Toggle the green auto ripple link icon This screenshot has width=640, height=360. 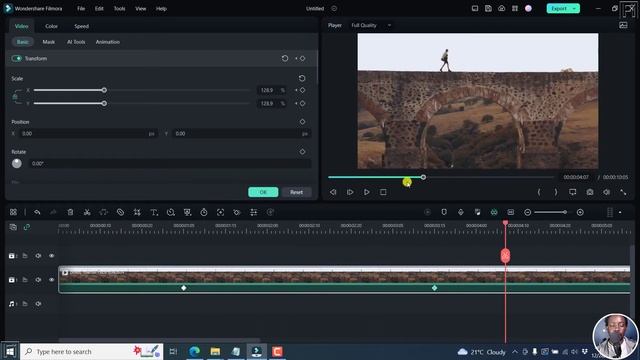point(27,227)
